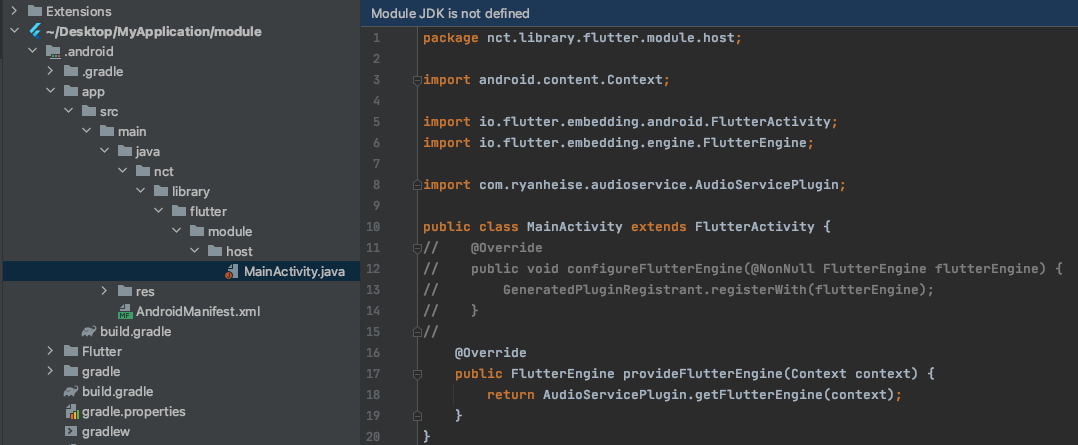The width and height of the screenshot is (1078, 445).
Task: Collapse the module package
Action: point(175,231)
